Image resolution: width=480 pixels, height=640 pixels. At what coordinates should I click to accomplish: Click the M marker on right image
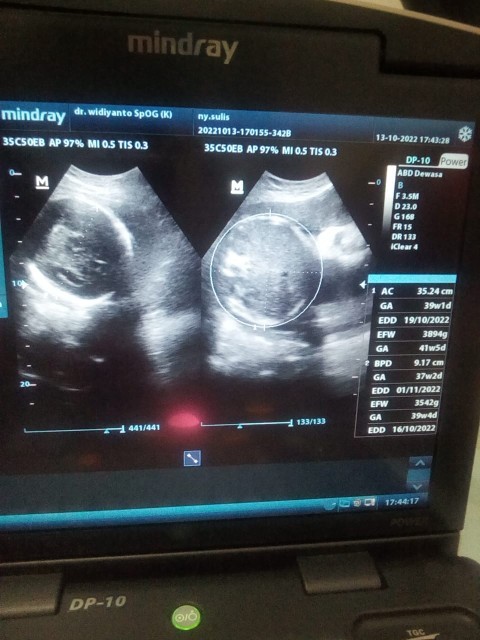coord(237,187)
